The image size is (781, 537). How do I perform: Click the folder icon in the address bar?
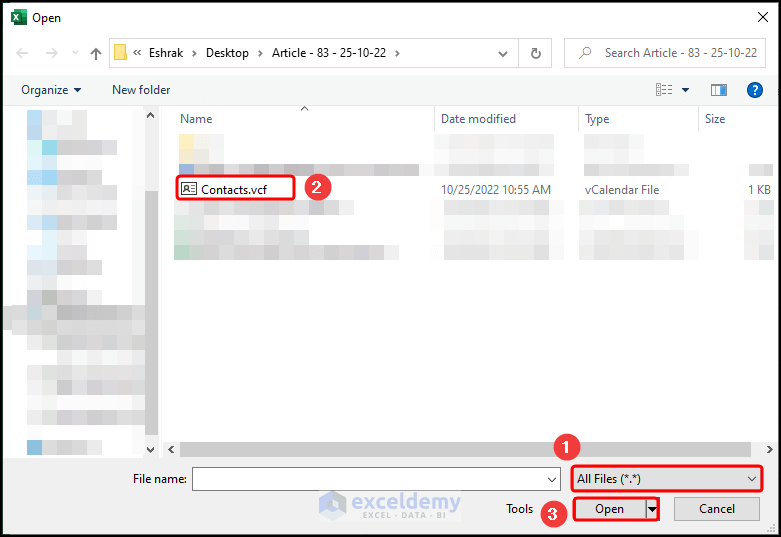(120, 52)
